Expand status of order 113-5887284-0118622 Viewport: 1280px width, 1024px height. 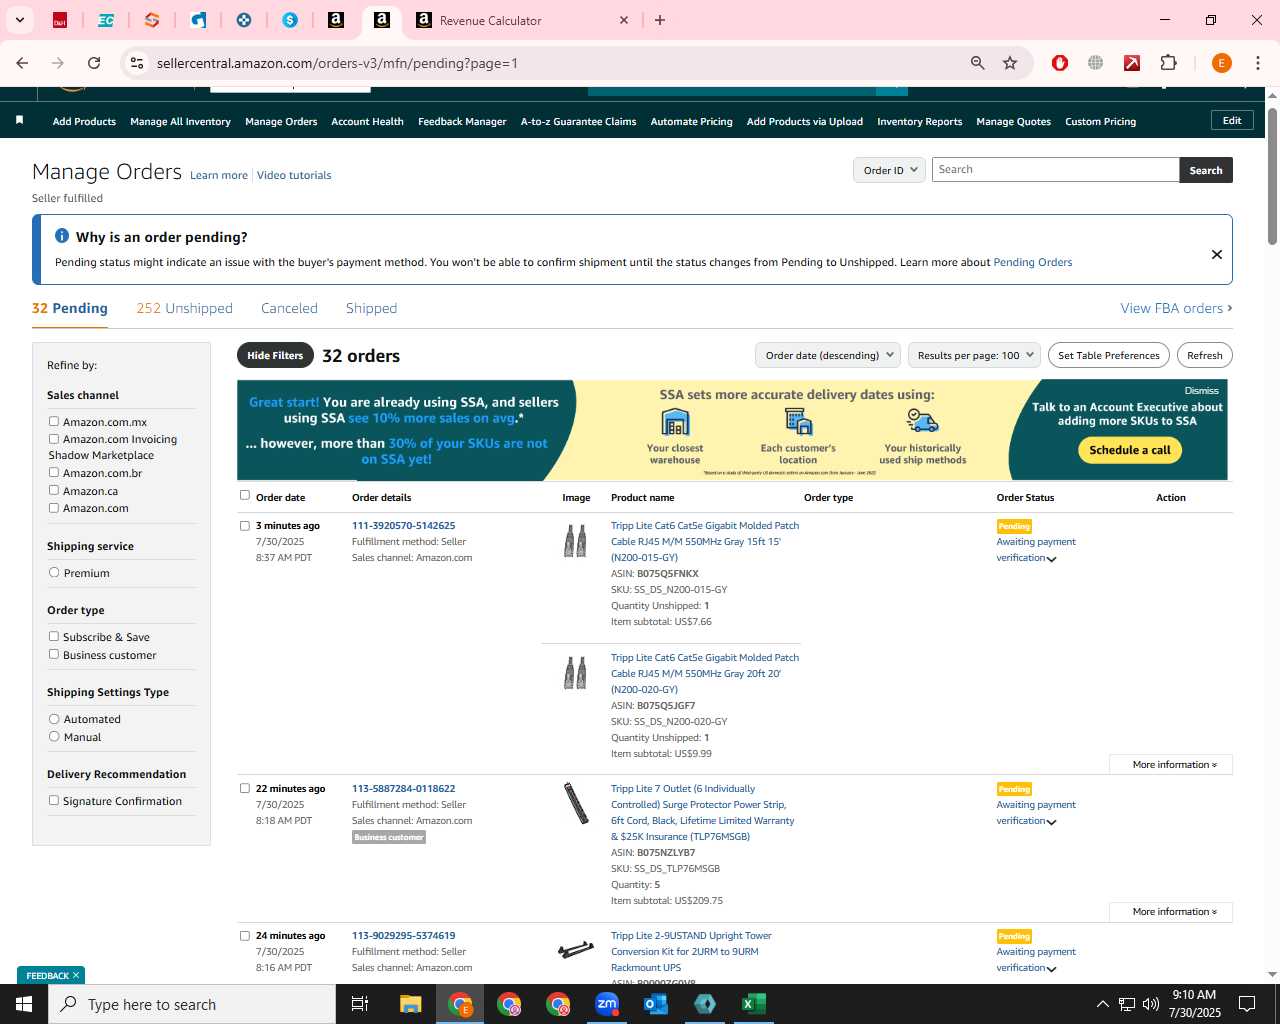pos(1051,822)
